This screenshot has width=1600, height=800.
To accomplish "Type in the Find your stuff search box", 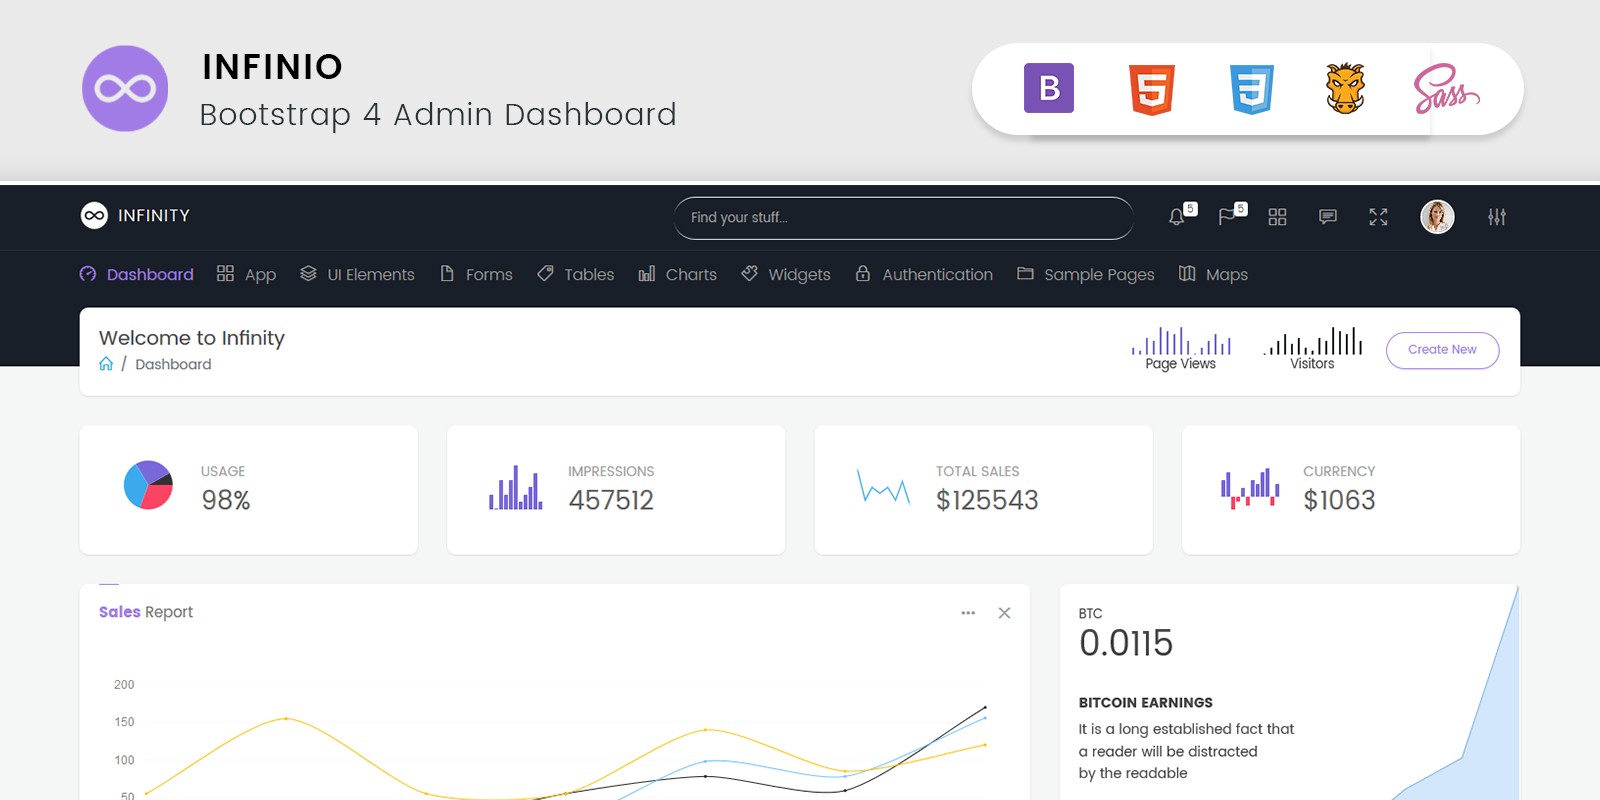I will click(x=902, y=218).
